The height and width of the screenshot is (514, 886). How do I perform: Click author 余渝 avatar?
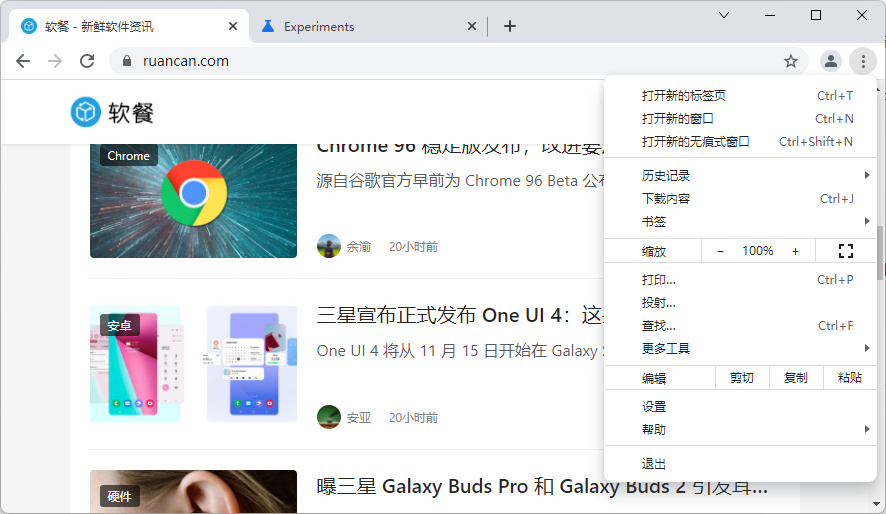pyautogui.click(x=329, y=246)
